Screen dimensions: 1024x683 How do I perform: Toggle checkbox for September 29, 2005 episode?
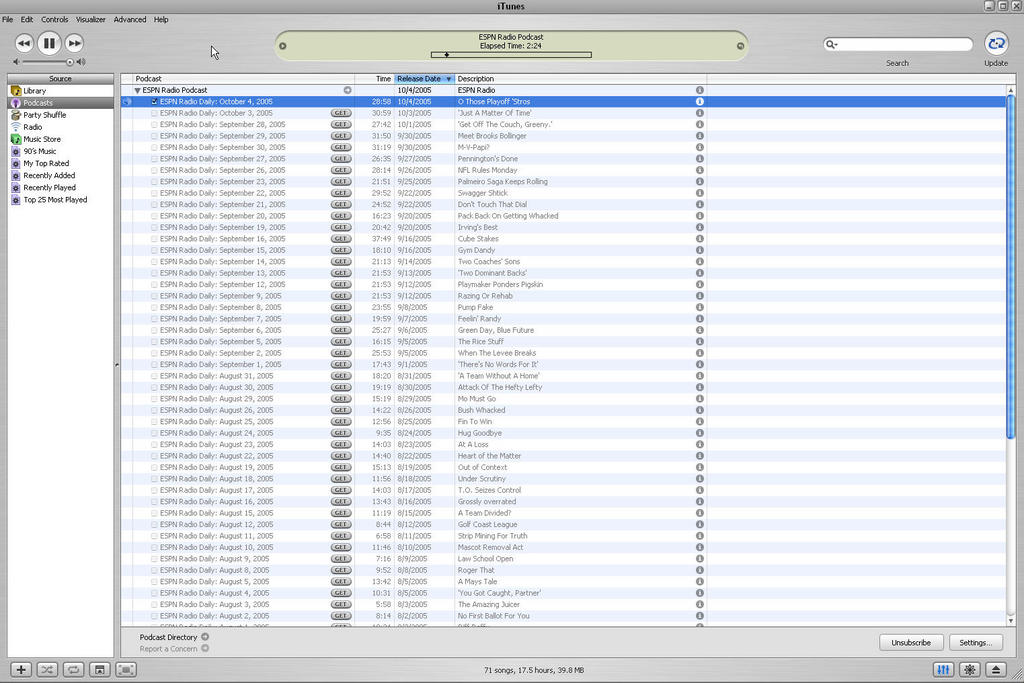pos(154,136)
